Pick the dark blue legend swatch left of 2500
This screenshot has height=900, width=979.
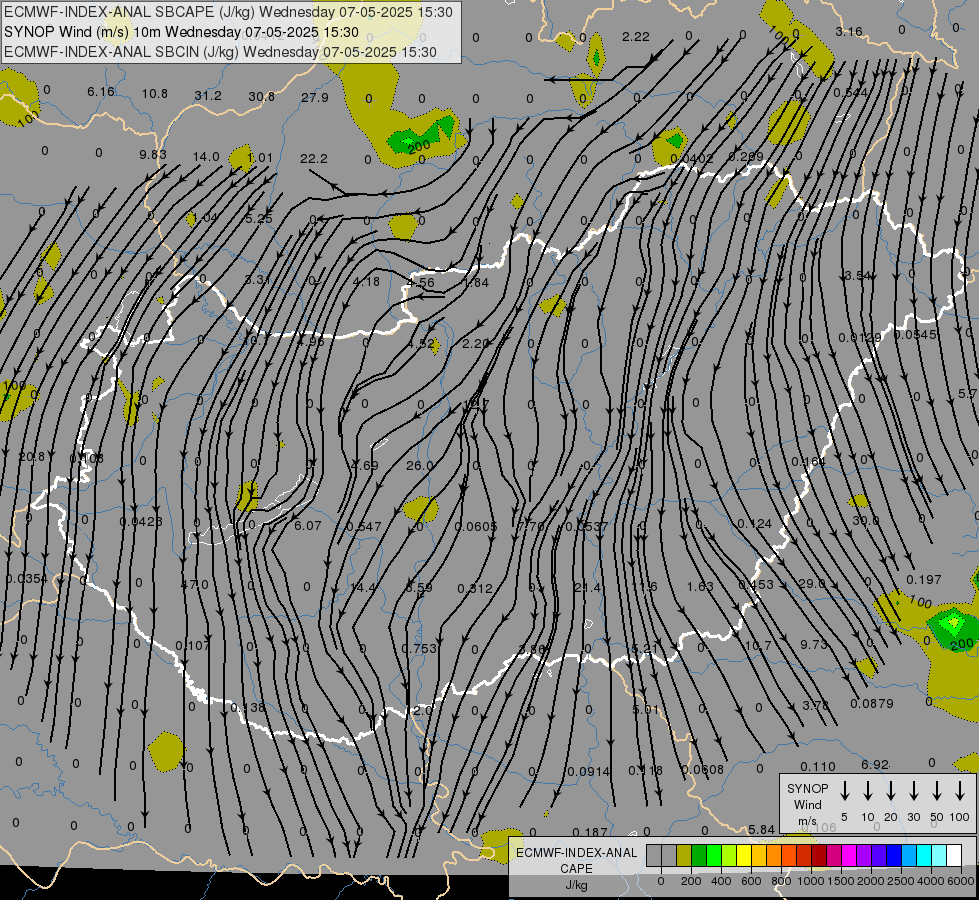point(893,856)
